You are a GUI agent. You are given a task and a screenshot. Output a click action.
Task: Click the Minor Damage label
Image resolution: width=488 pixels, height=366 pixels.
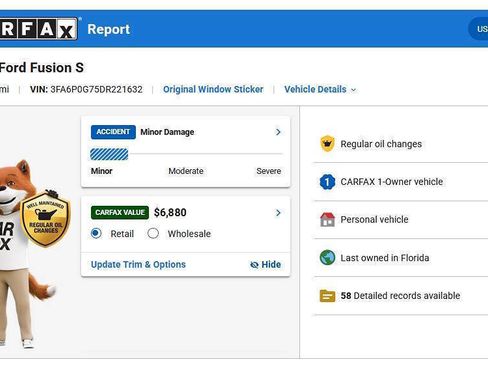[x=167, y=132]
